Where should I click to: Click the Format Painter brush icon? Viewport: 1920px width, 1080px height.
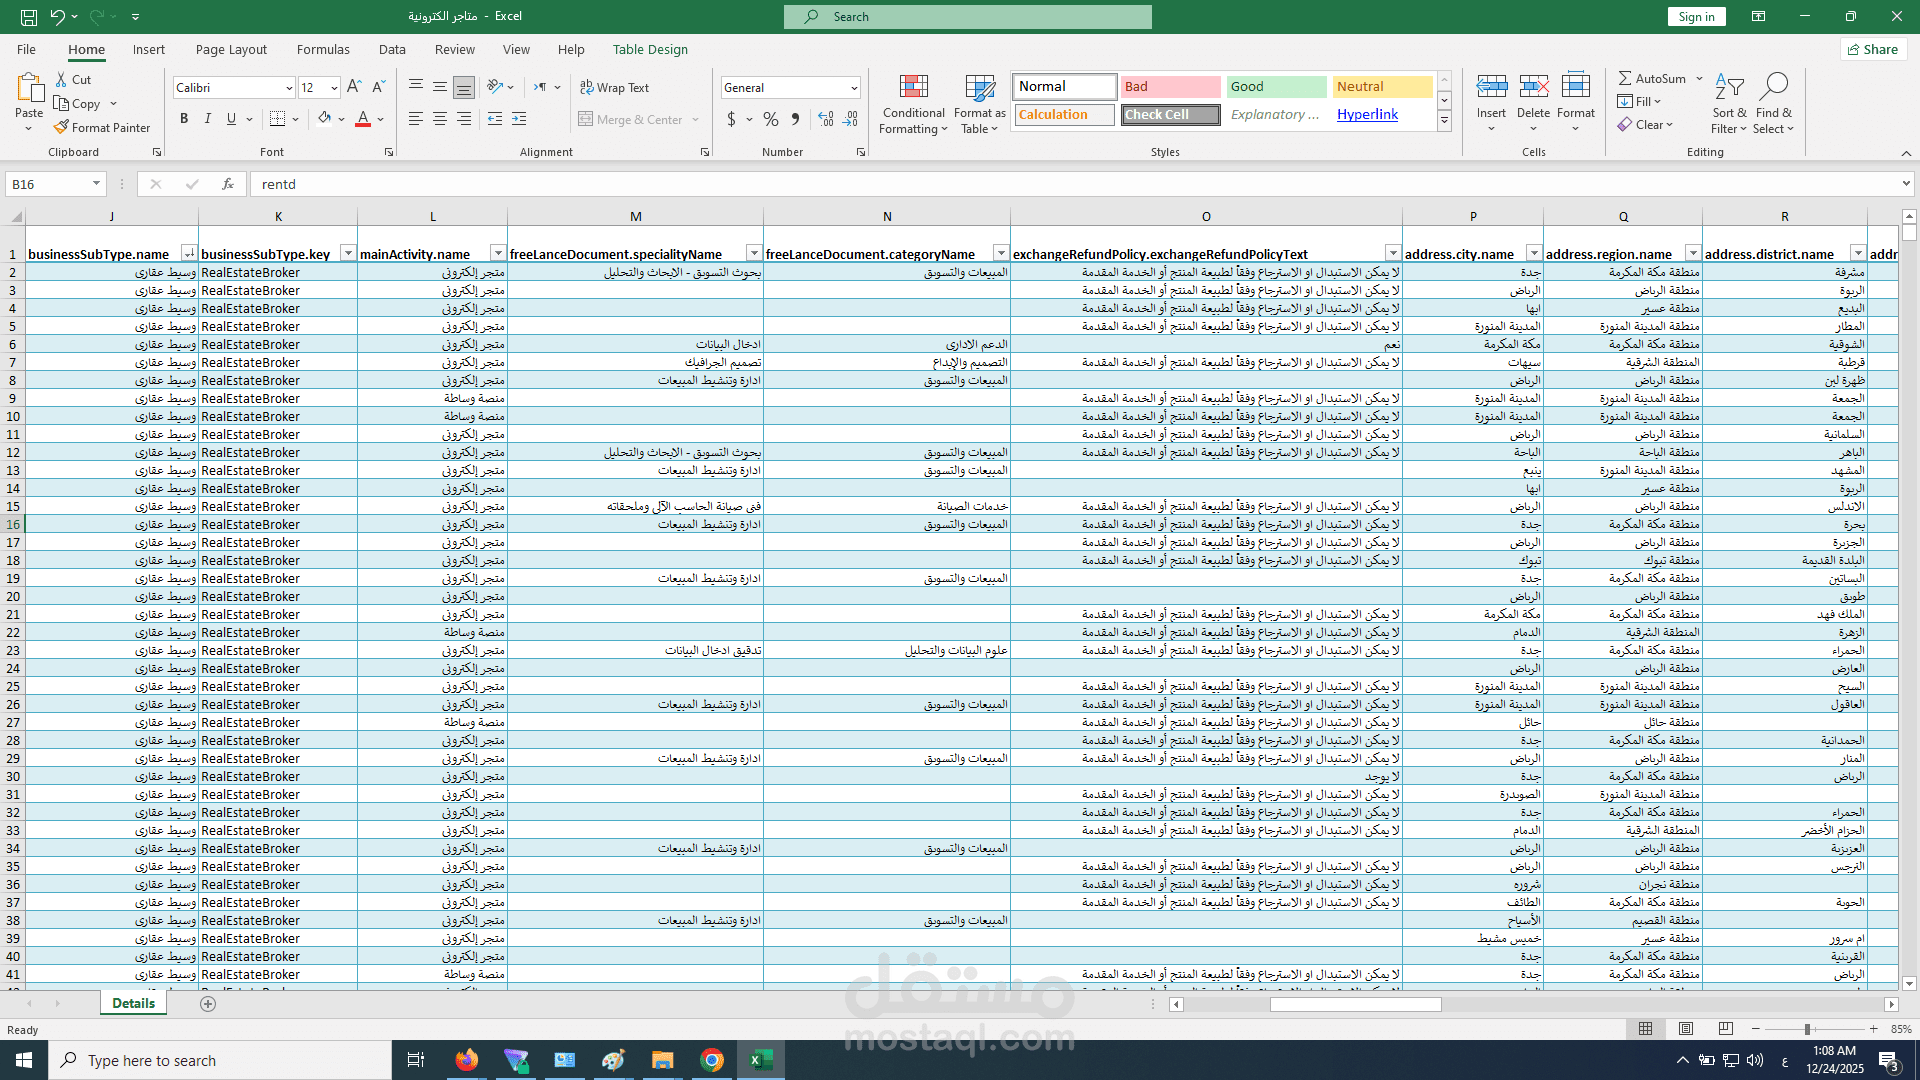tap(62, 127)
